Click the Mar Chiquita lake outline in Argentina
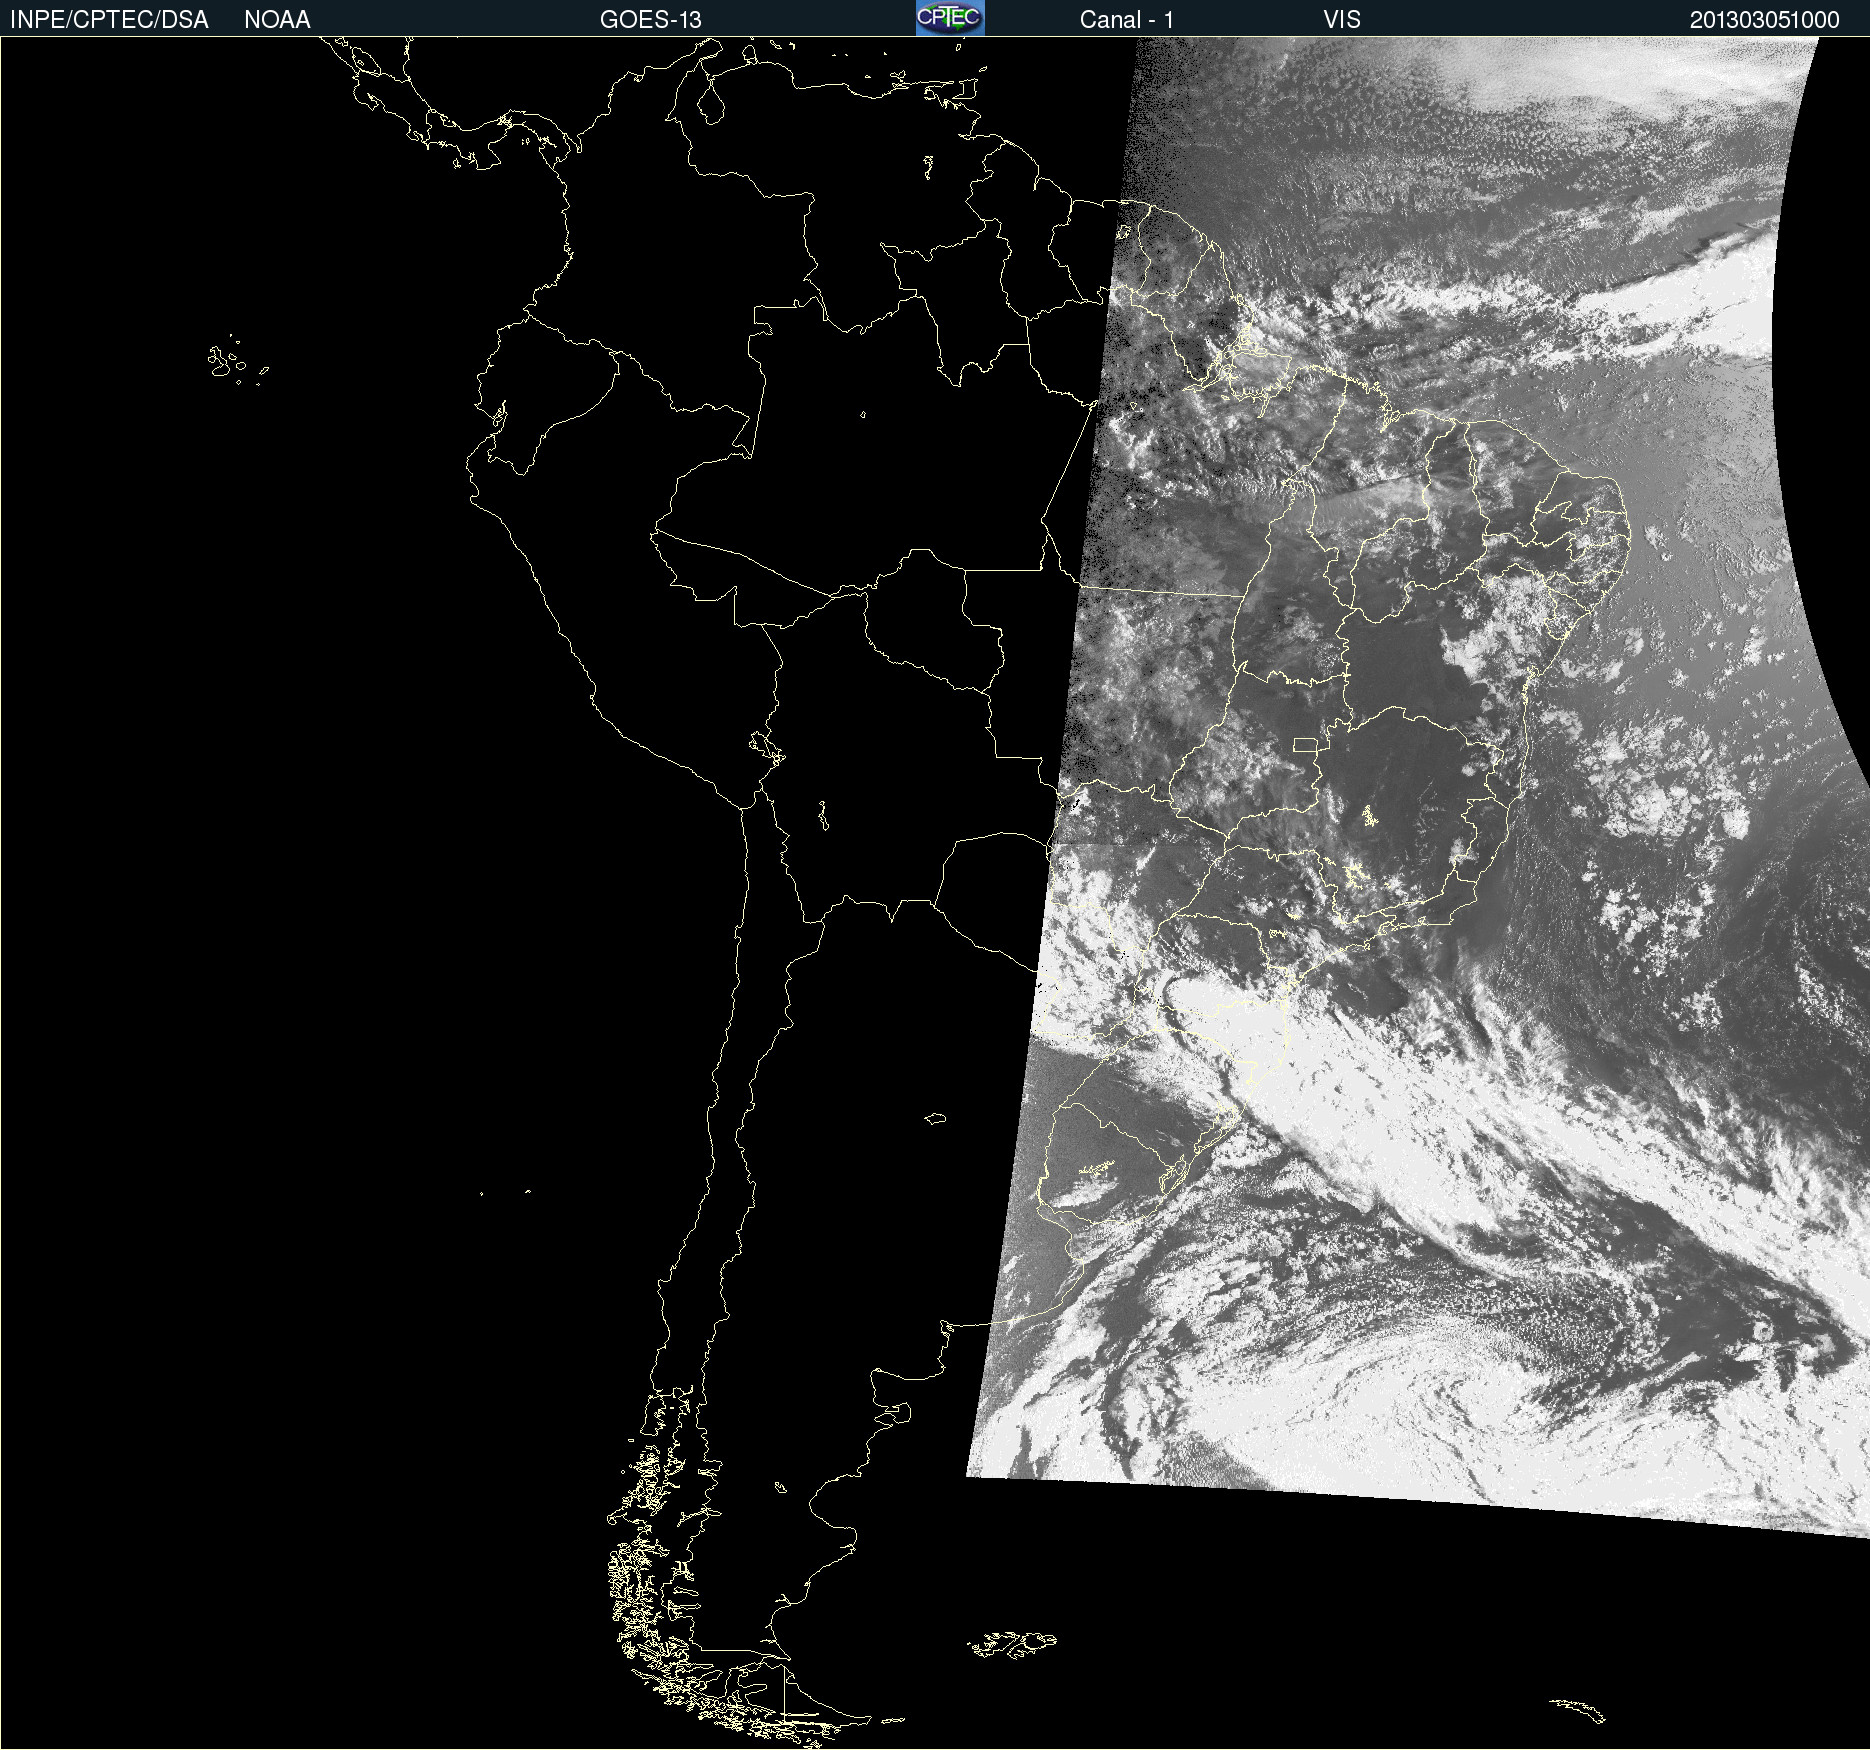 click(935, 1118)
